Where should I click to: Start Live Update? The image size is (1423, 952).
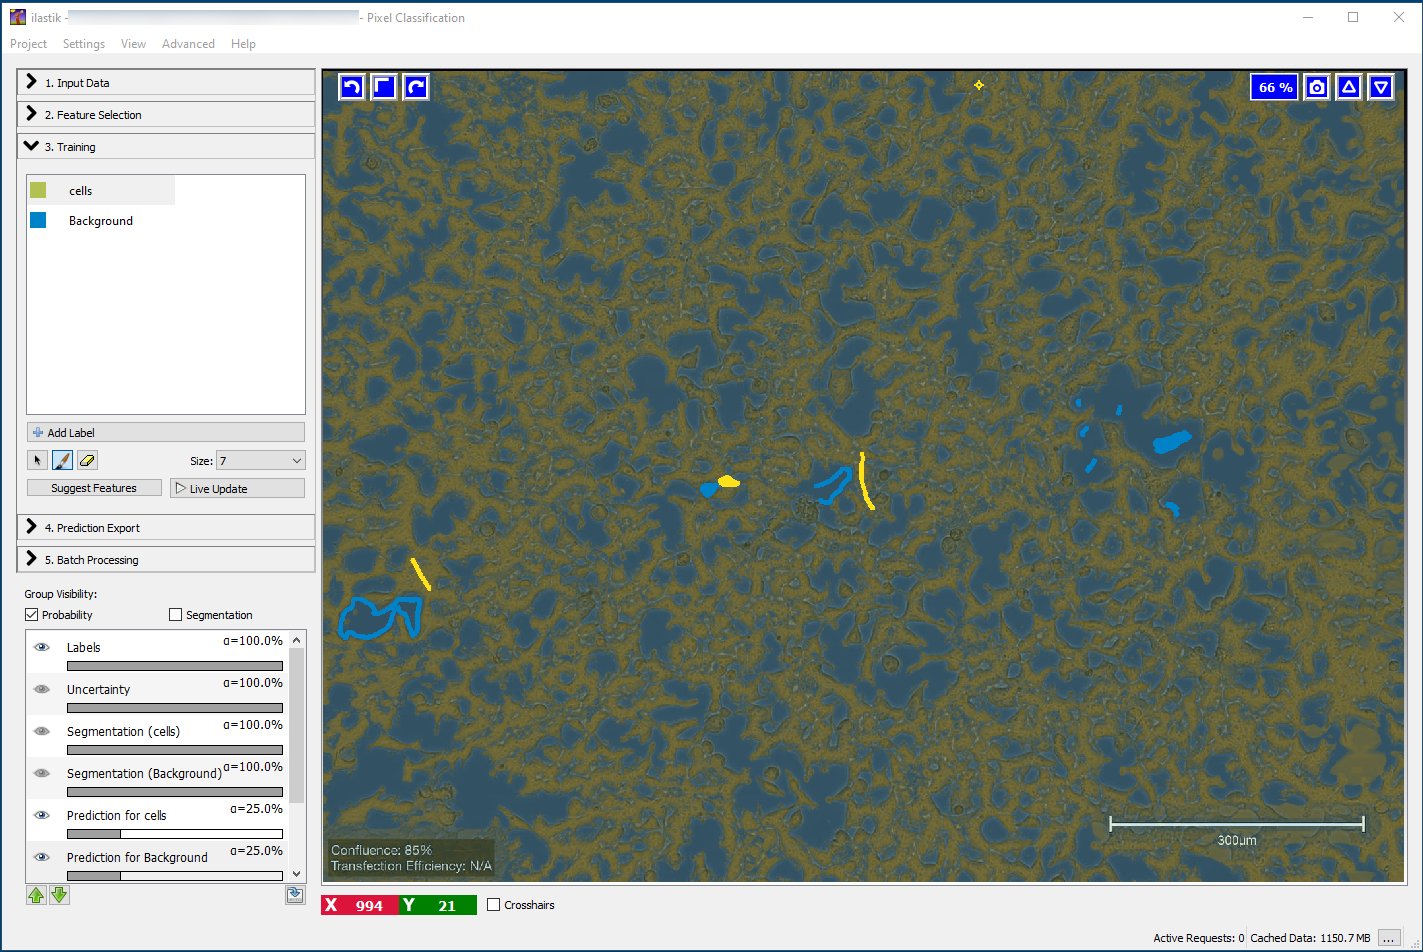237,487
